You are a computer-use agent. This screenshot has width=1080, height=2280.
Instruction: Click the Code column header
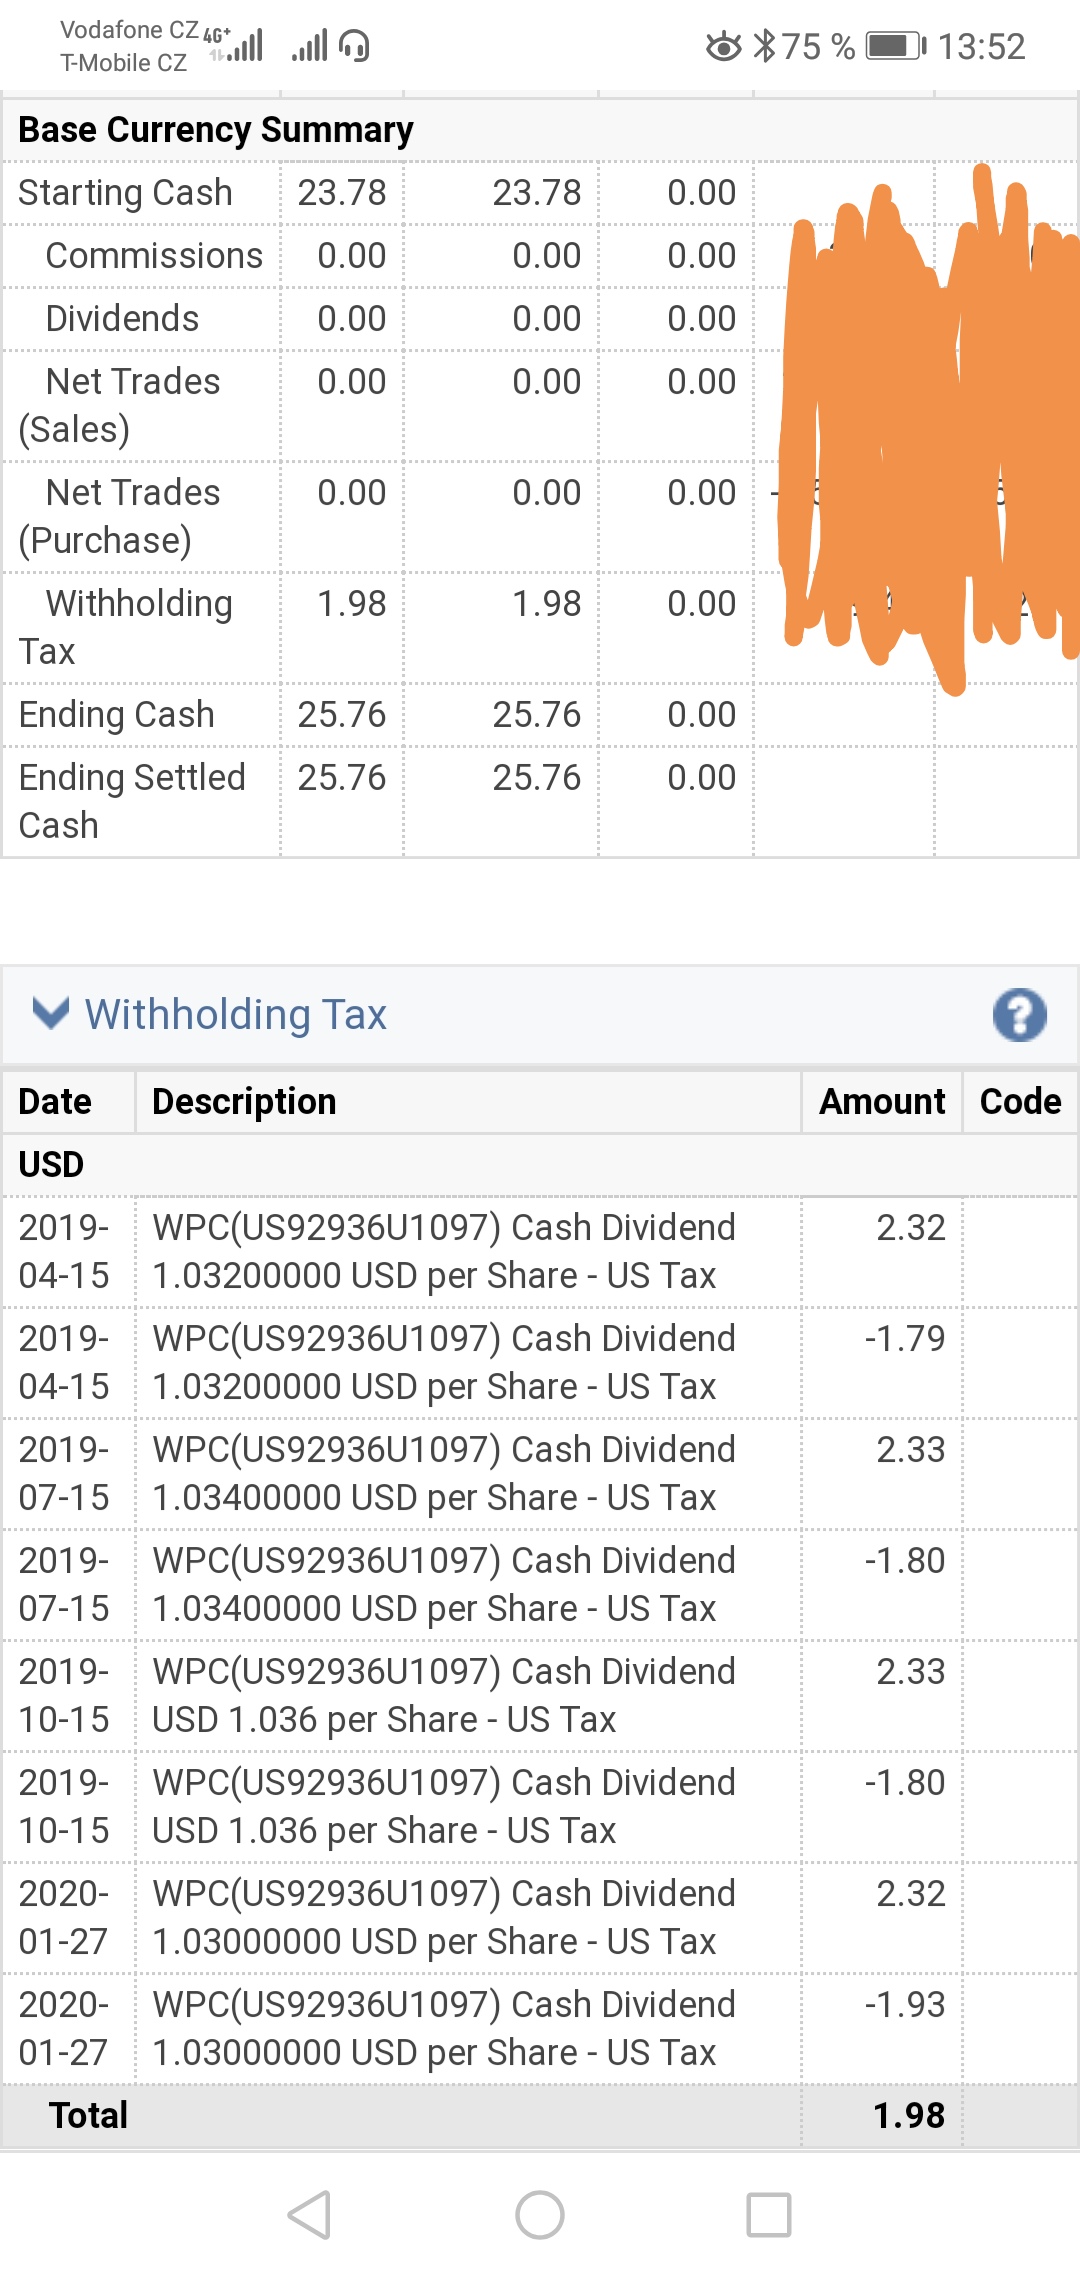(x=1020, y=1101)
